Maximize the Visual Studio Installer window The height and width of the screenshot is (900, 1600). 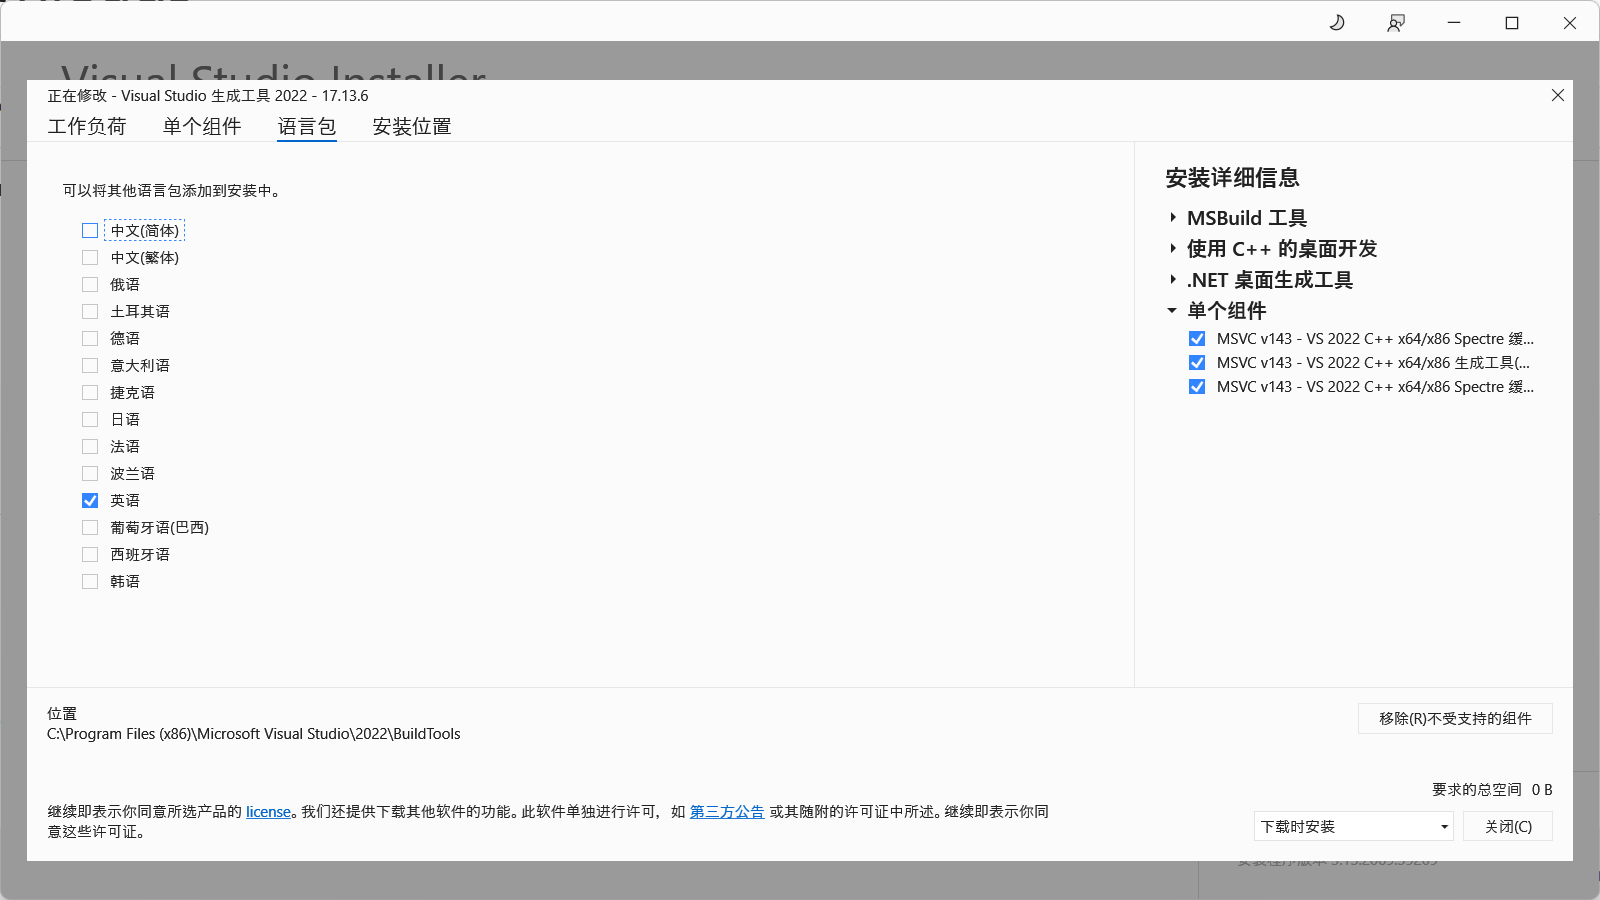click(x=1512, y=23)
